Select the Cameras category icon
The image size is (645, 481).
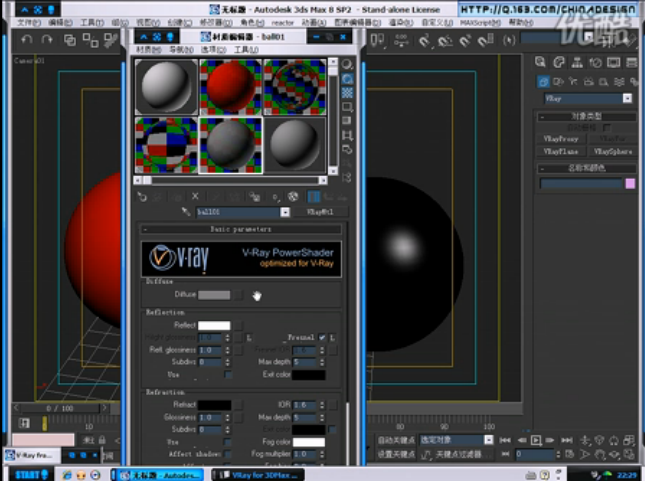coord(589,81)
